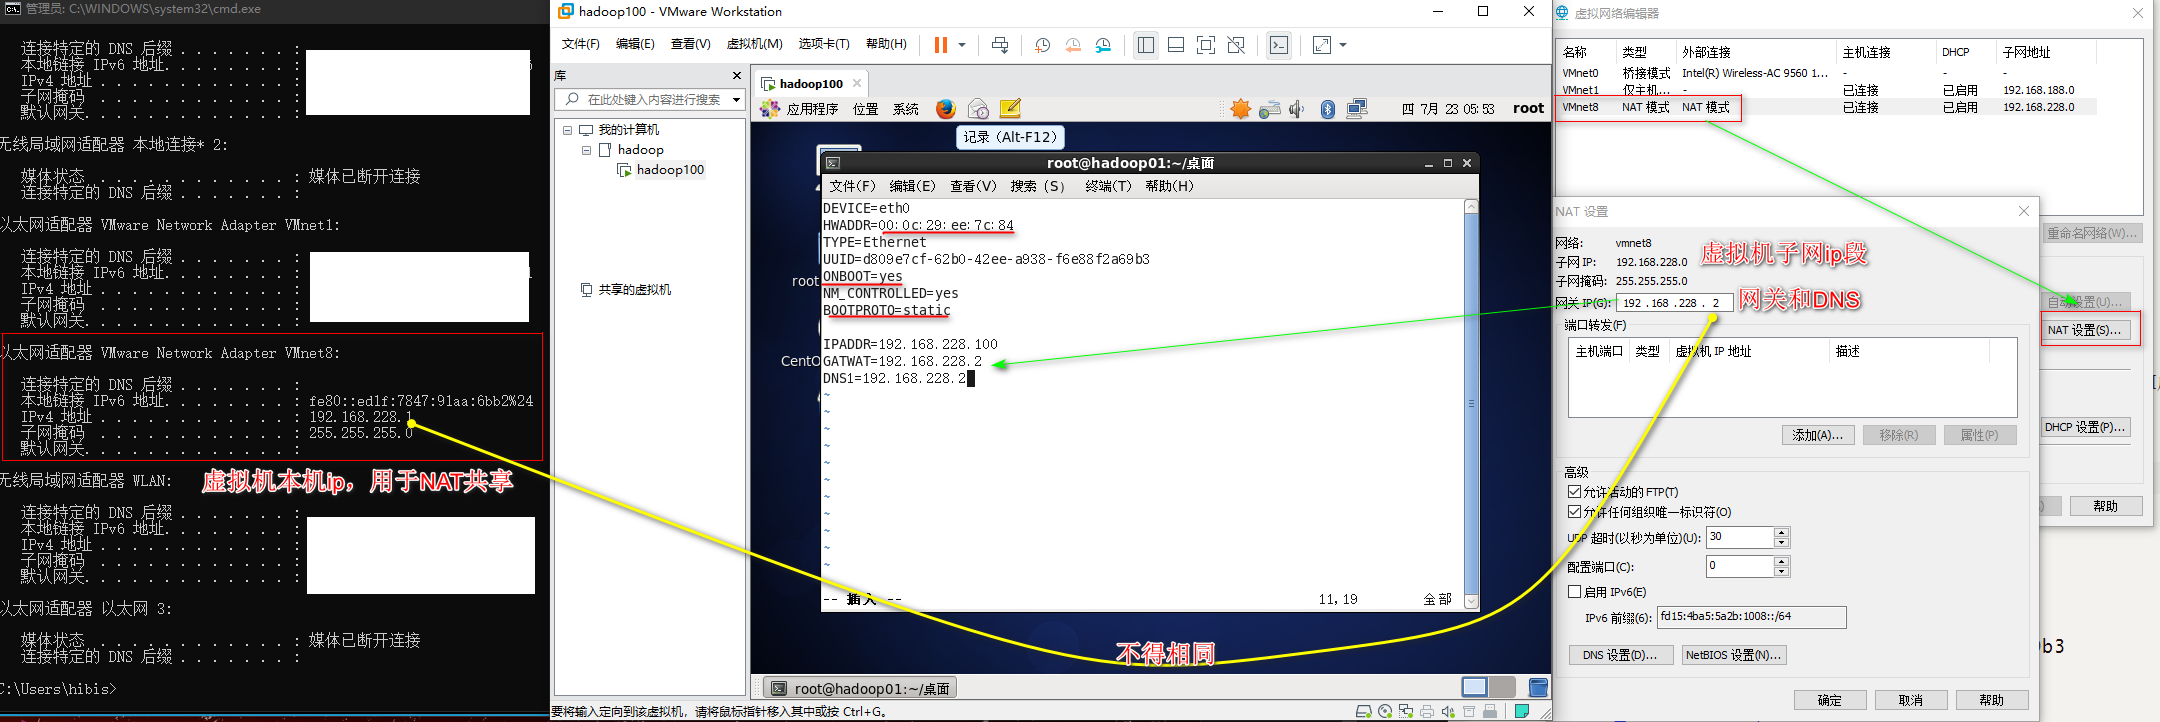Click the NAT 设置(S)... button
This screenshot has height=722, width=2160.
(x=2084, y=330)
